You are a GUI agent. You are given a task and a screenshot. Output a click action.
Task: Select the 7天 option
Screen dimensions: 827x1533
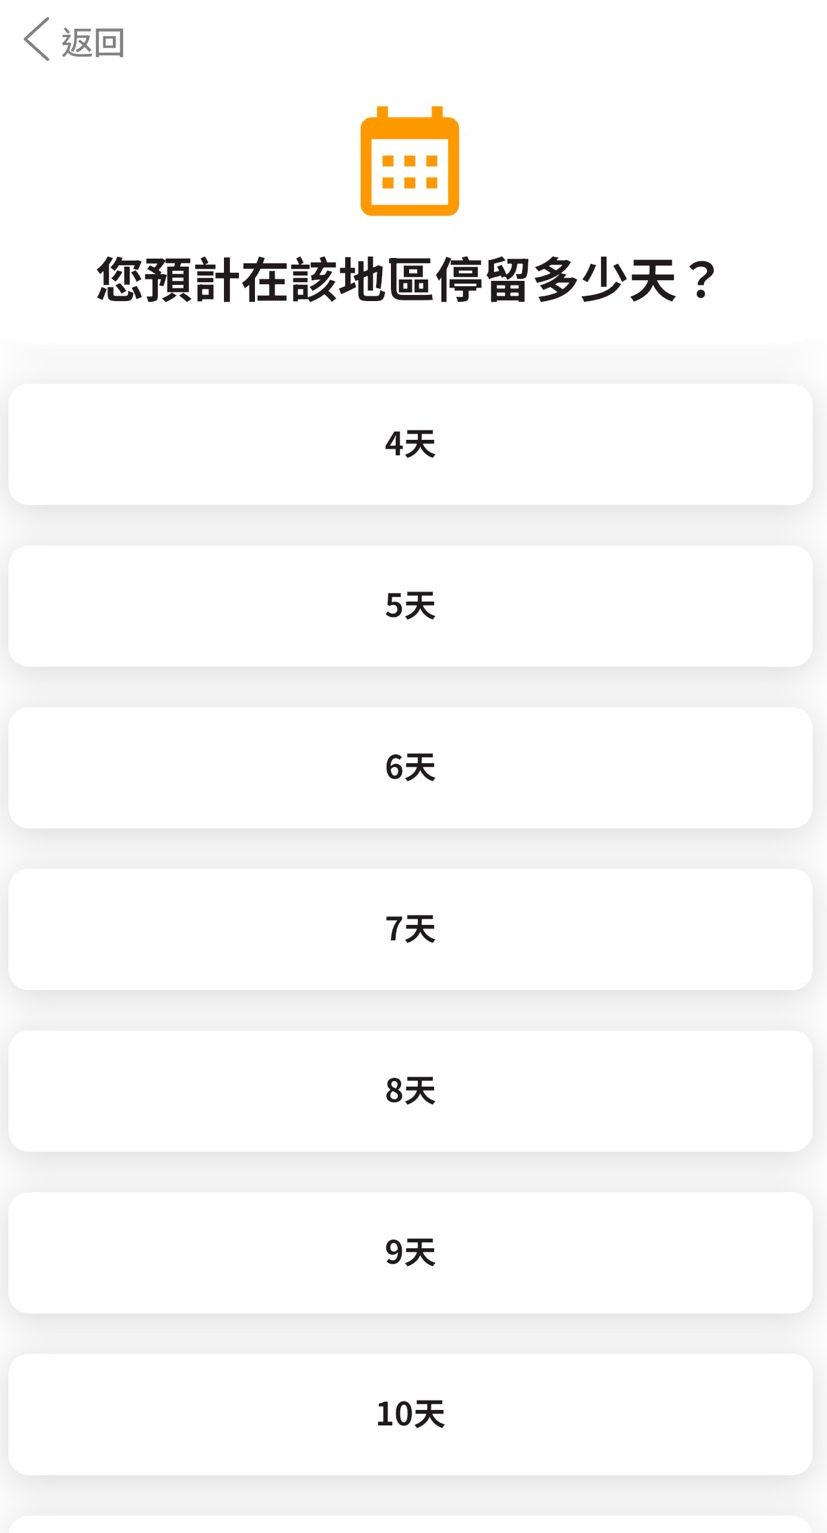(x=410, y=929)
